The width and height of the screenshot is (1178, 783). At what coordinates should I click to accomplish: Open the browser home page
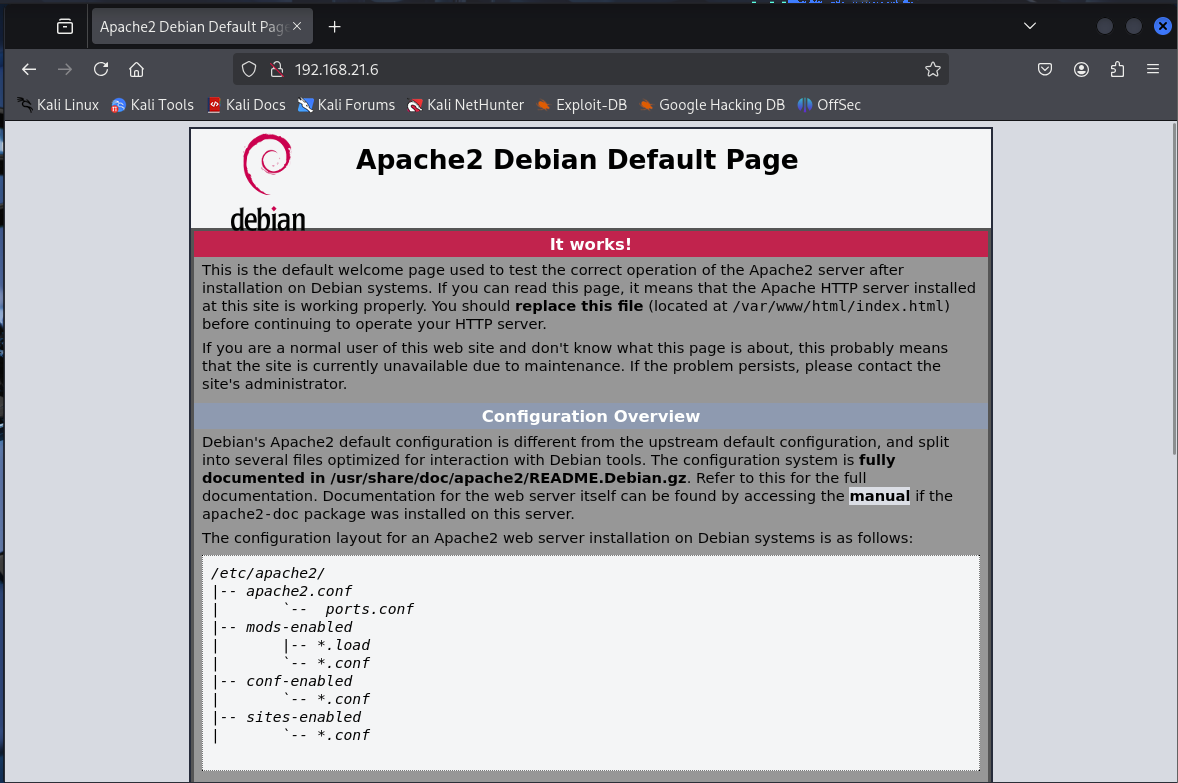pyautogui.click(x=136, y=69)
